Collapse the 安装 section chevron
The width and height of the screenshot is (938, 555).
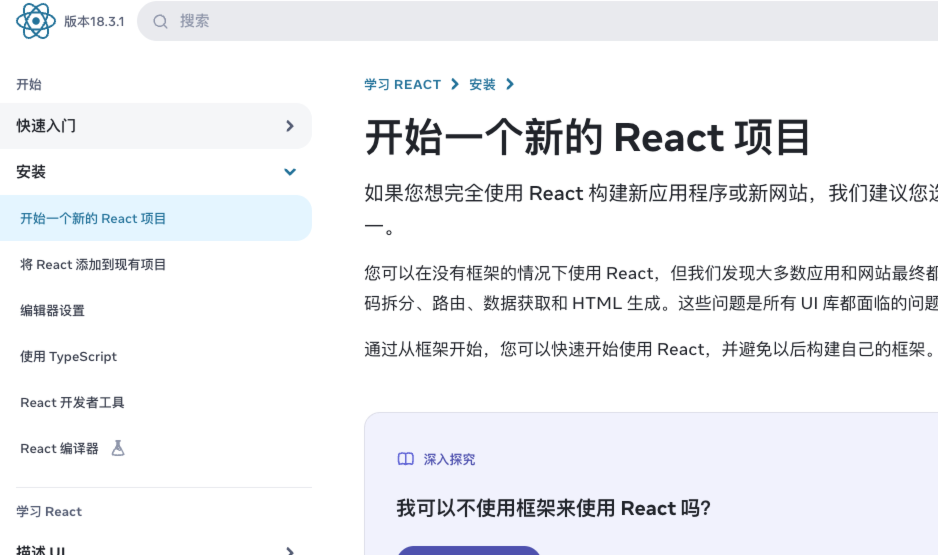pyautogui.click(x=290, y=172)
